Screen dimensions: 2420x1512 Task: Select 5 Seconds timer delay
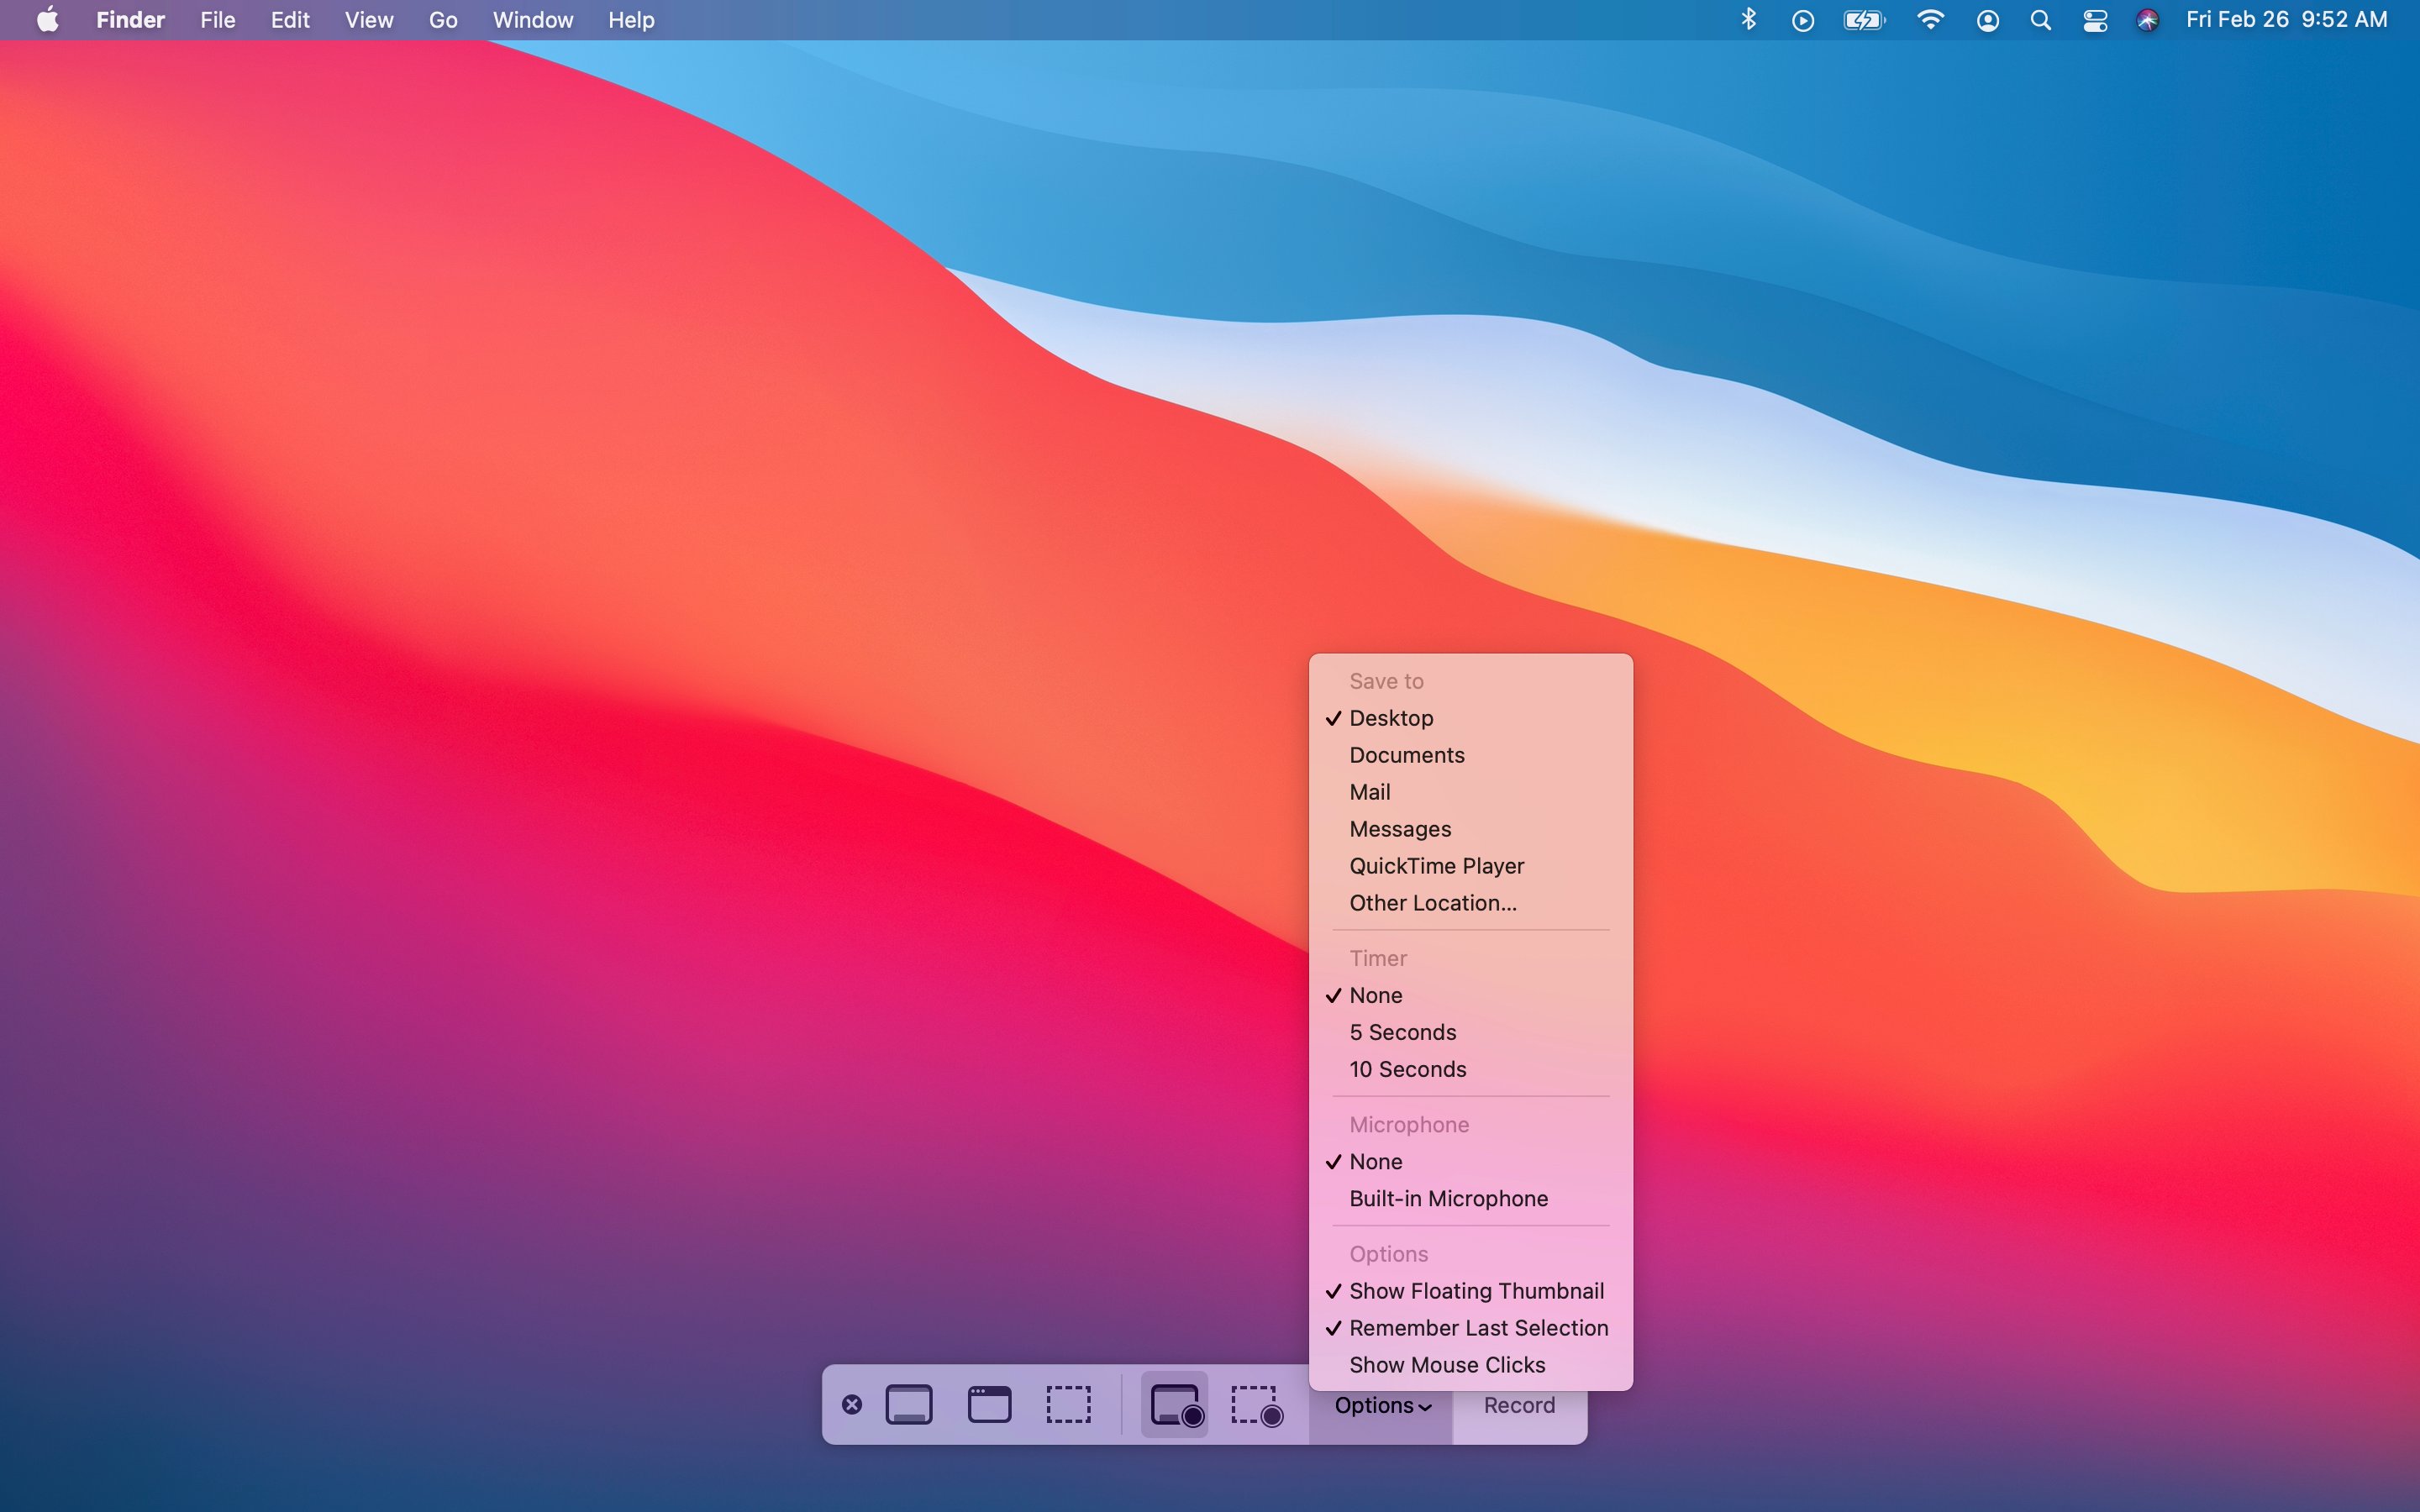1402,1032
